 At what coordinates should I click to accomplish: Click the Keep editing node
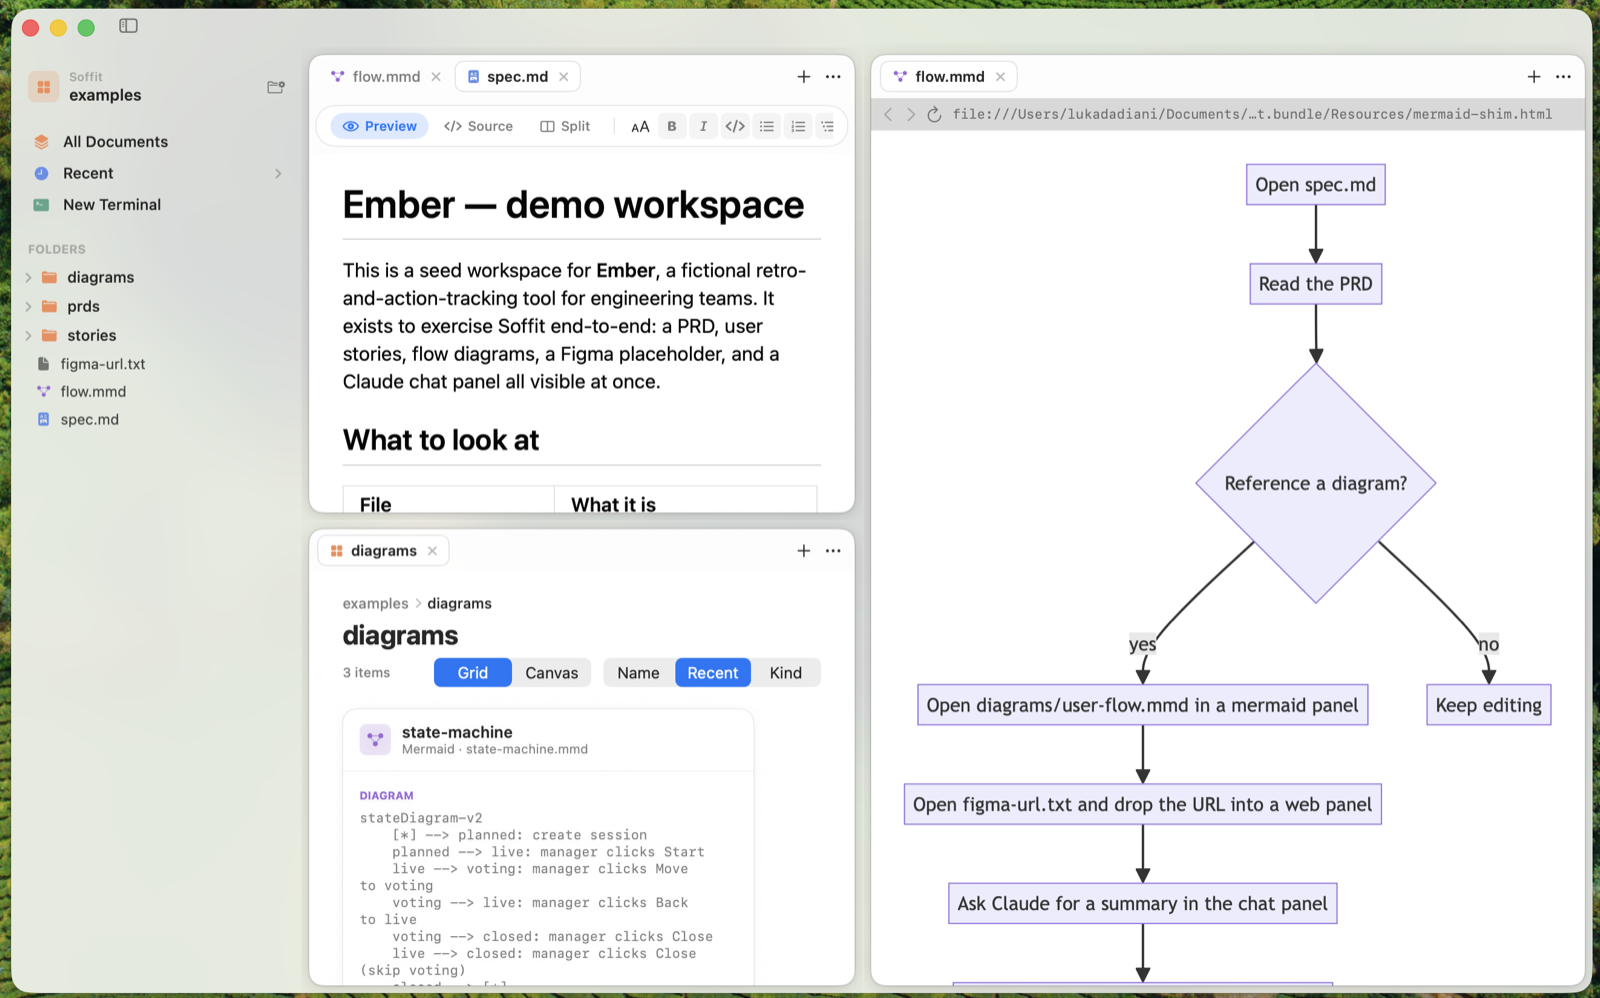(1489, 705)
